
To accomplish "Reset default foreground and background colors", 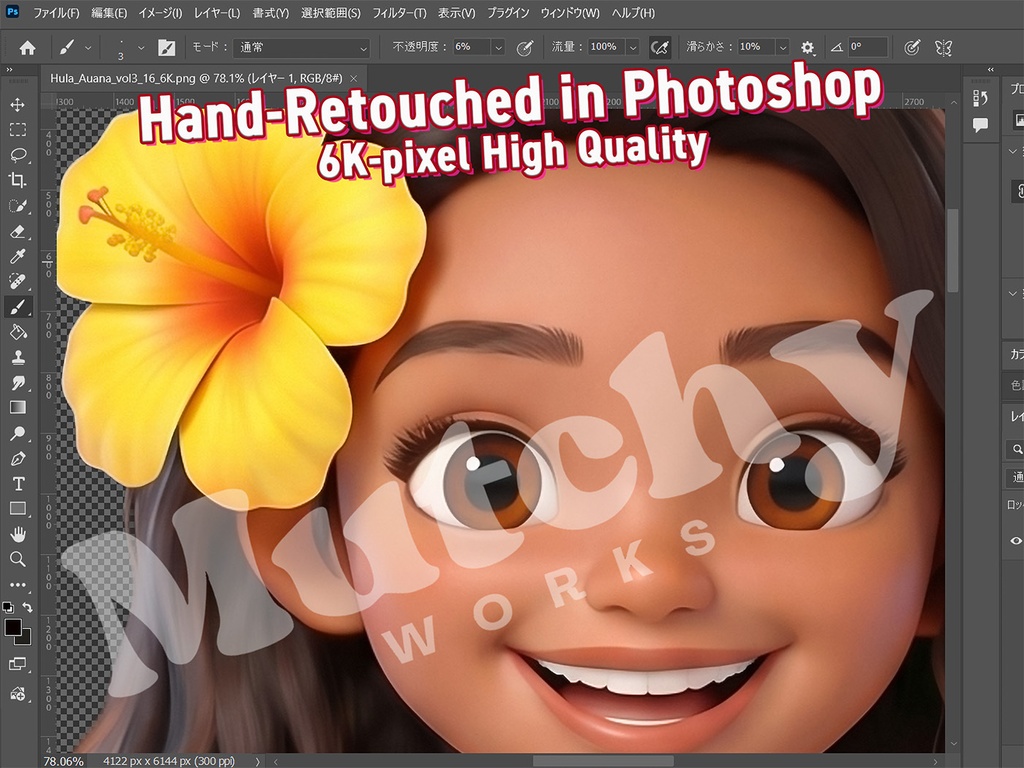I will point(8,607).
